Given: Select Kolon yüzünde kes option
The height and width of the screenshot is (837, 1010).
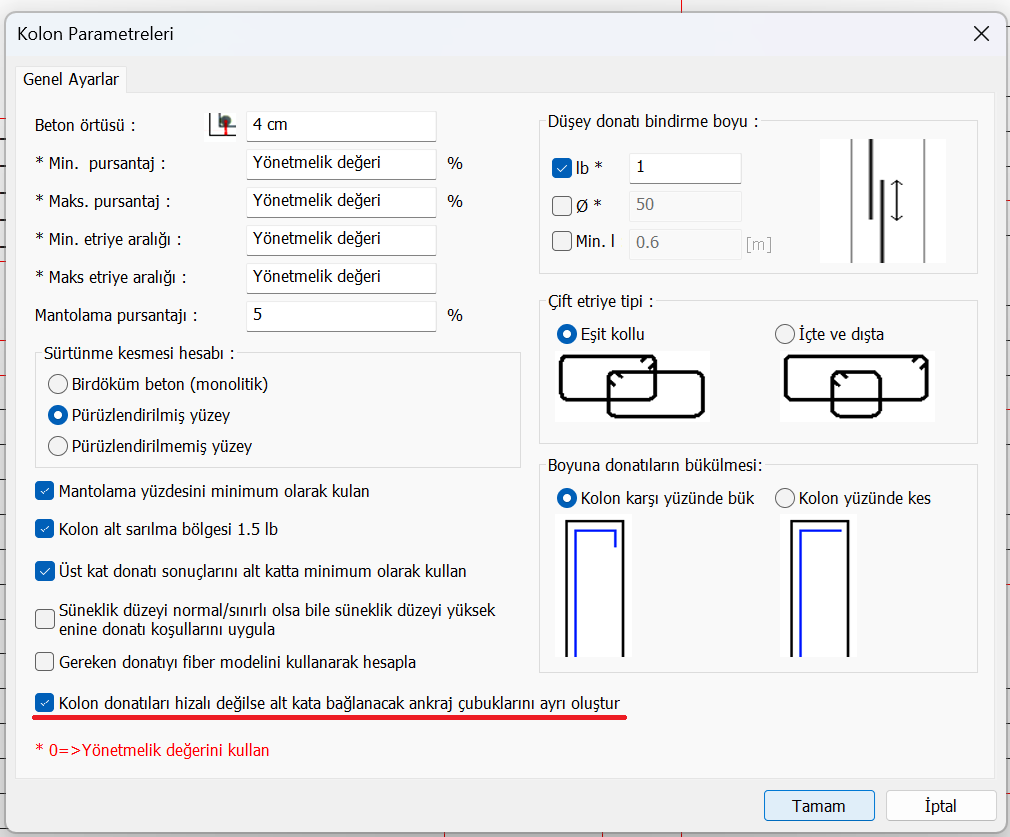Looking at the screenshot, I should 785,497.
